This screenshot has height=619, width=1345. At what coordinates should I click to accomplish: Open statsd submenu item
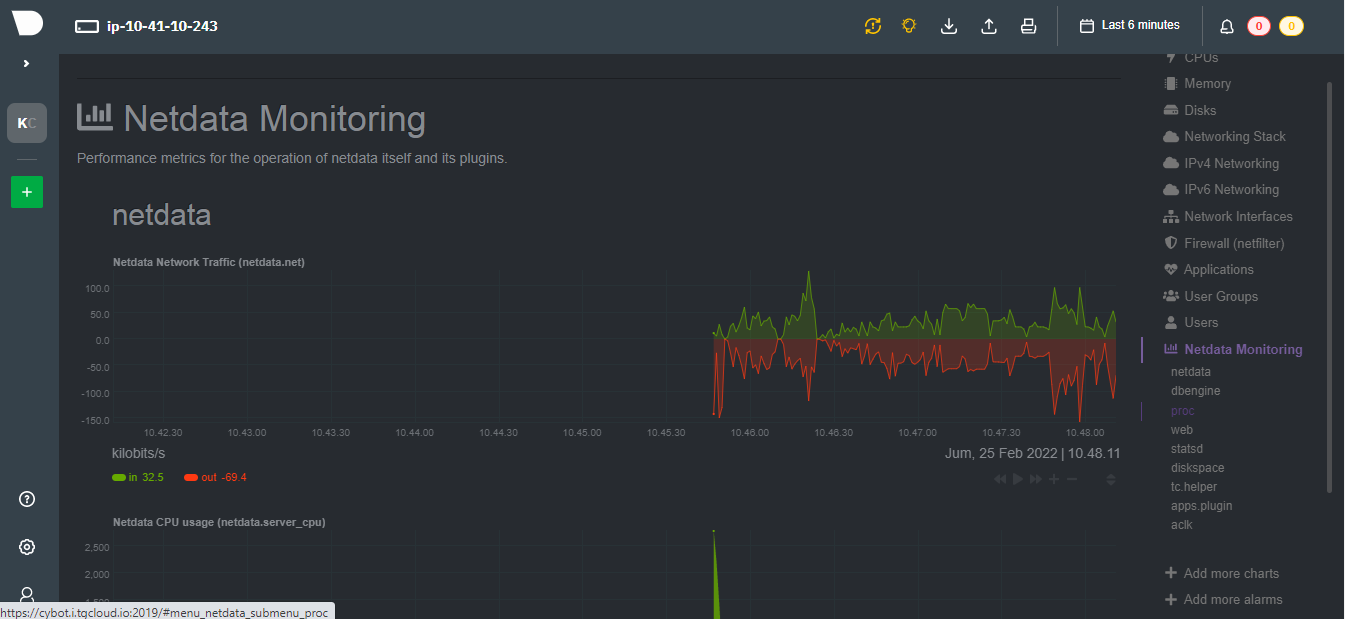(x=1186, y=449)
